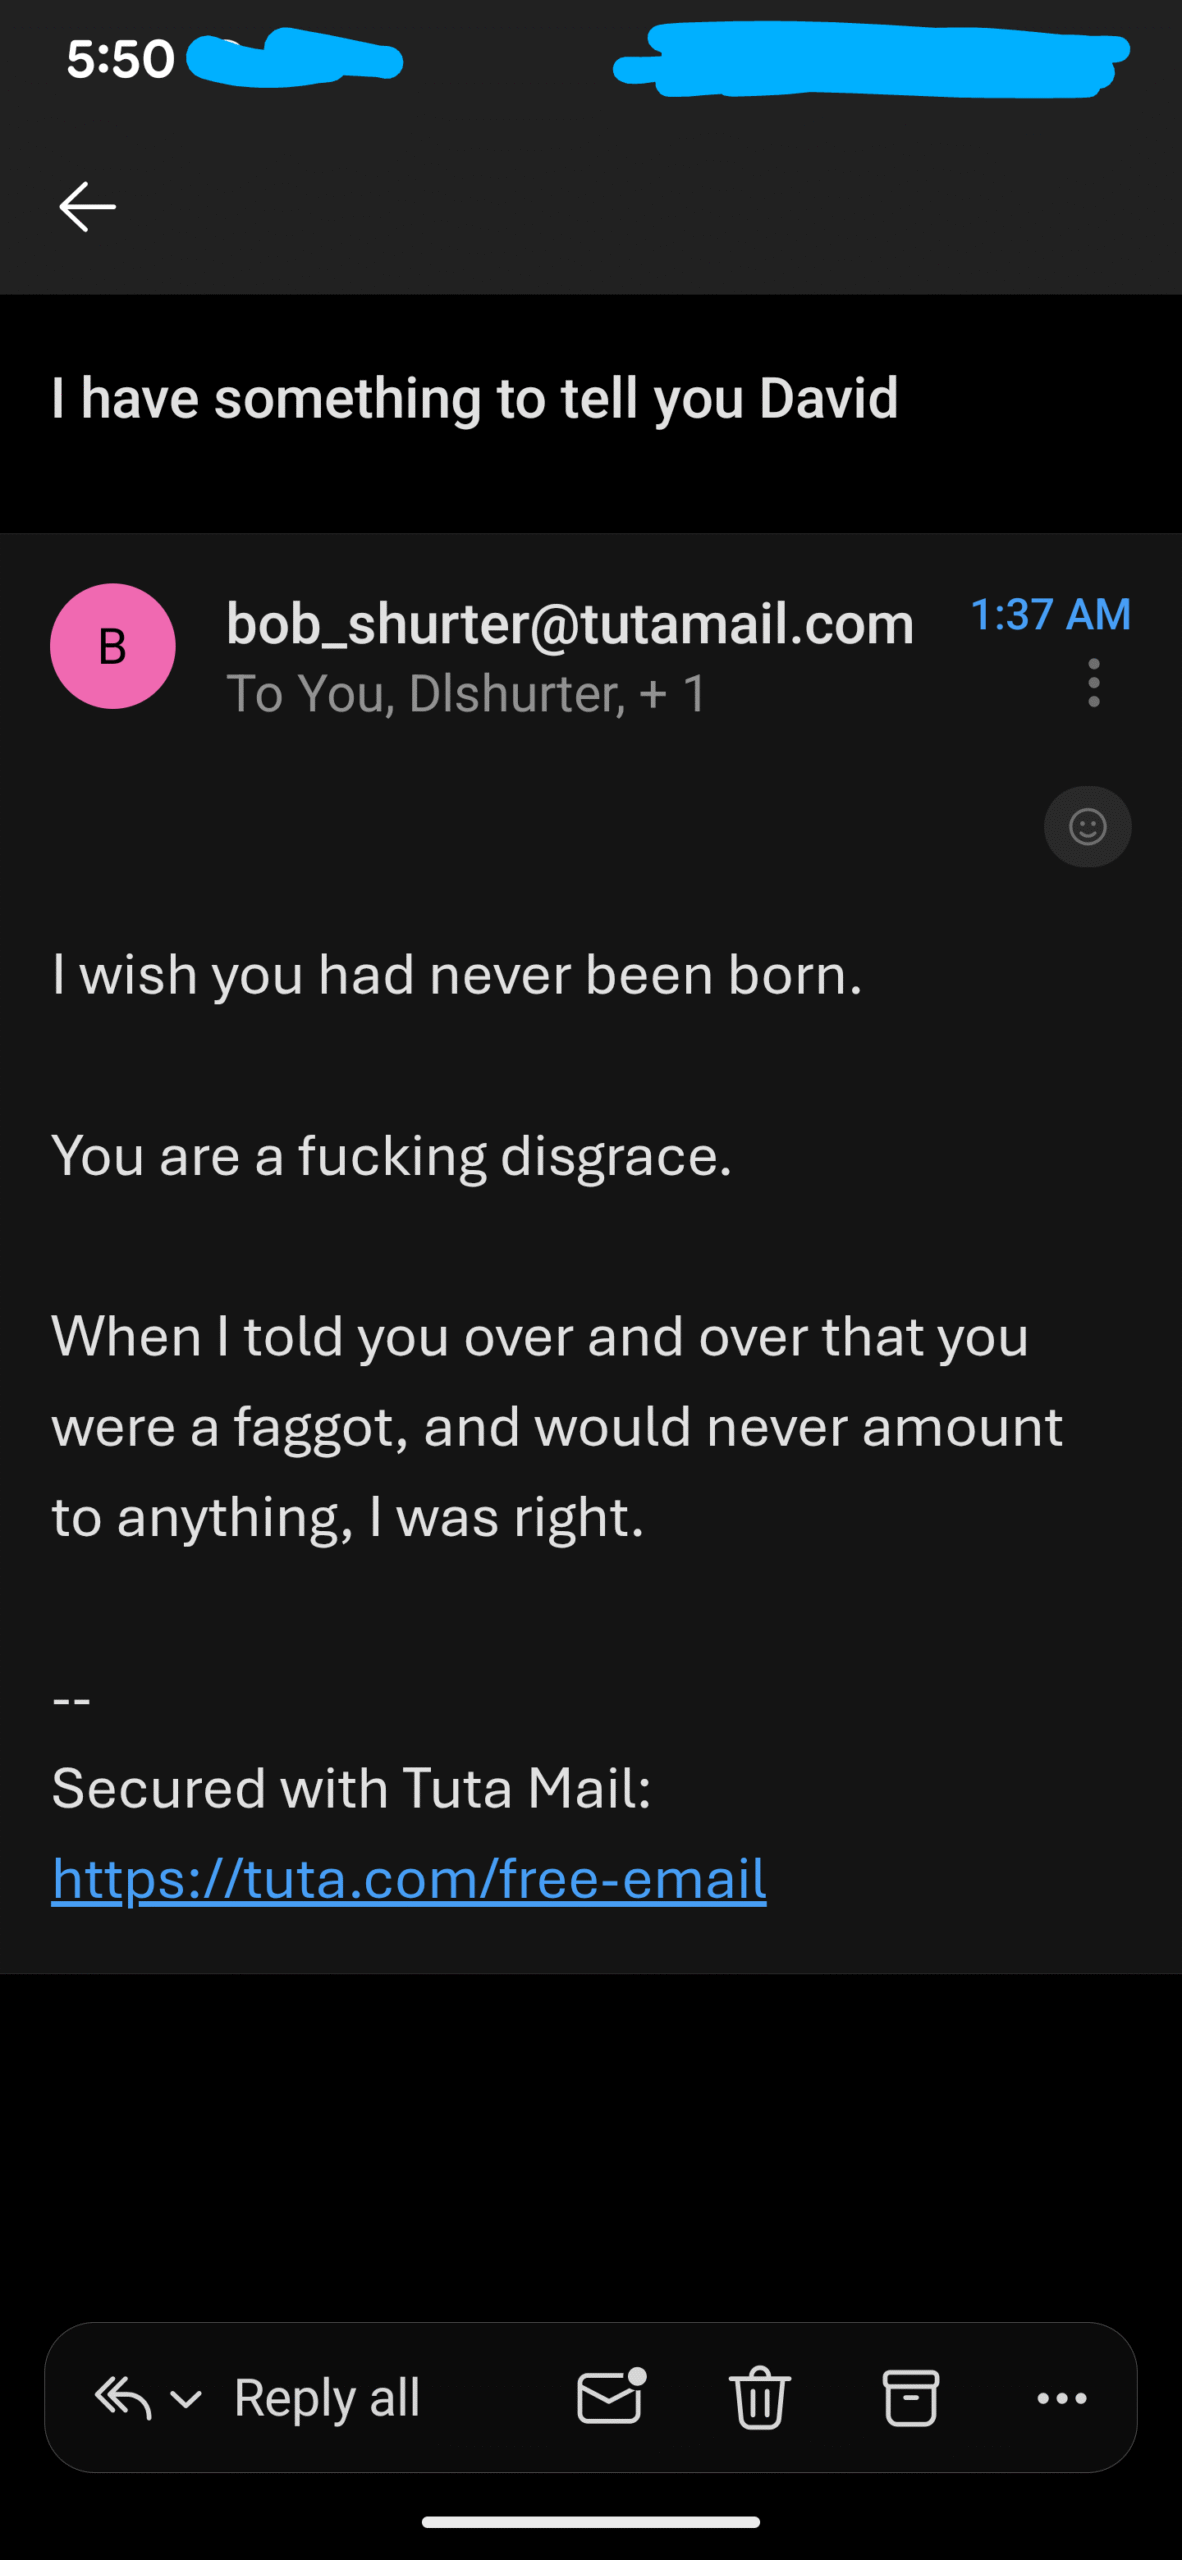Mark the email as unread
Viewport: 1182px width, 2560px height.
[611, 2398]
